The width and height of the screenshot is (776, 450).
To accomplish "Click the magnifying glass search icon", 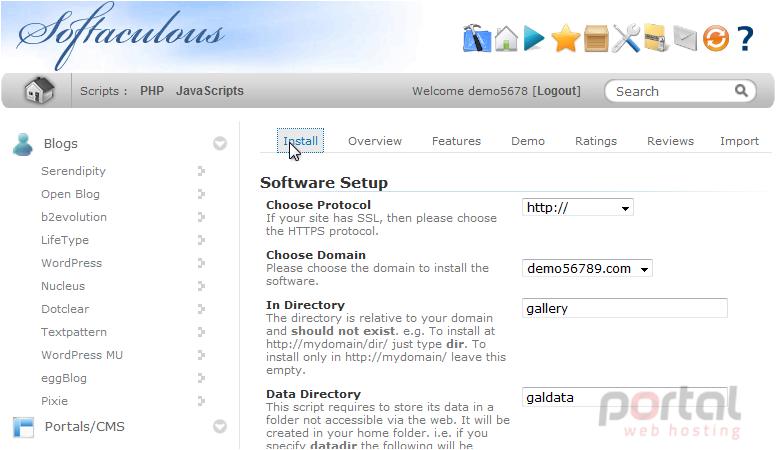I will (741, 91).
